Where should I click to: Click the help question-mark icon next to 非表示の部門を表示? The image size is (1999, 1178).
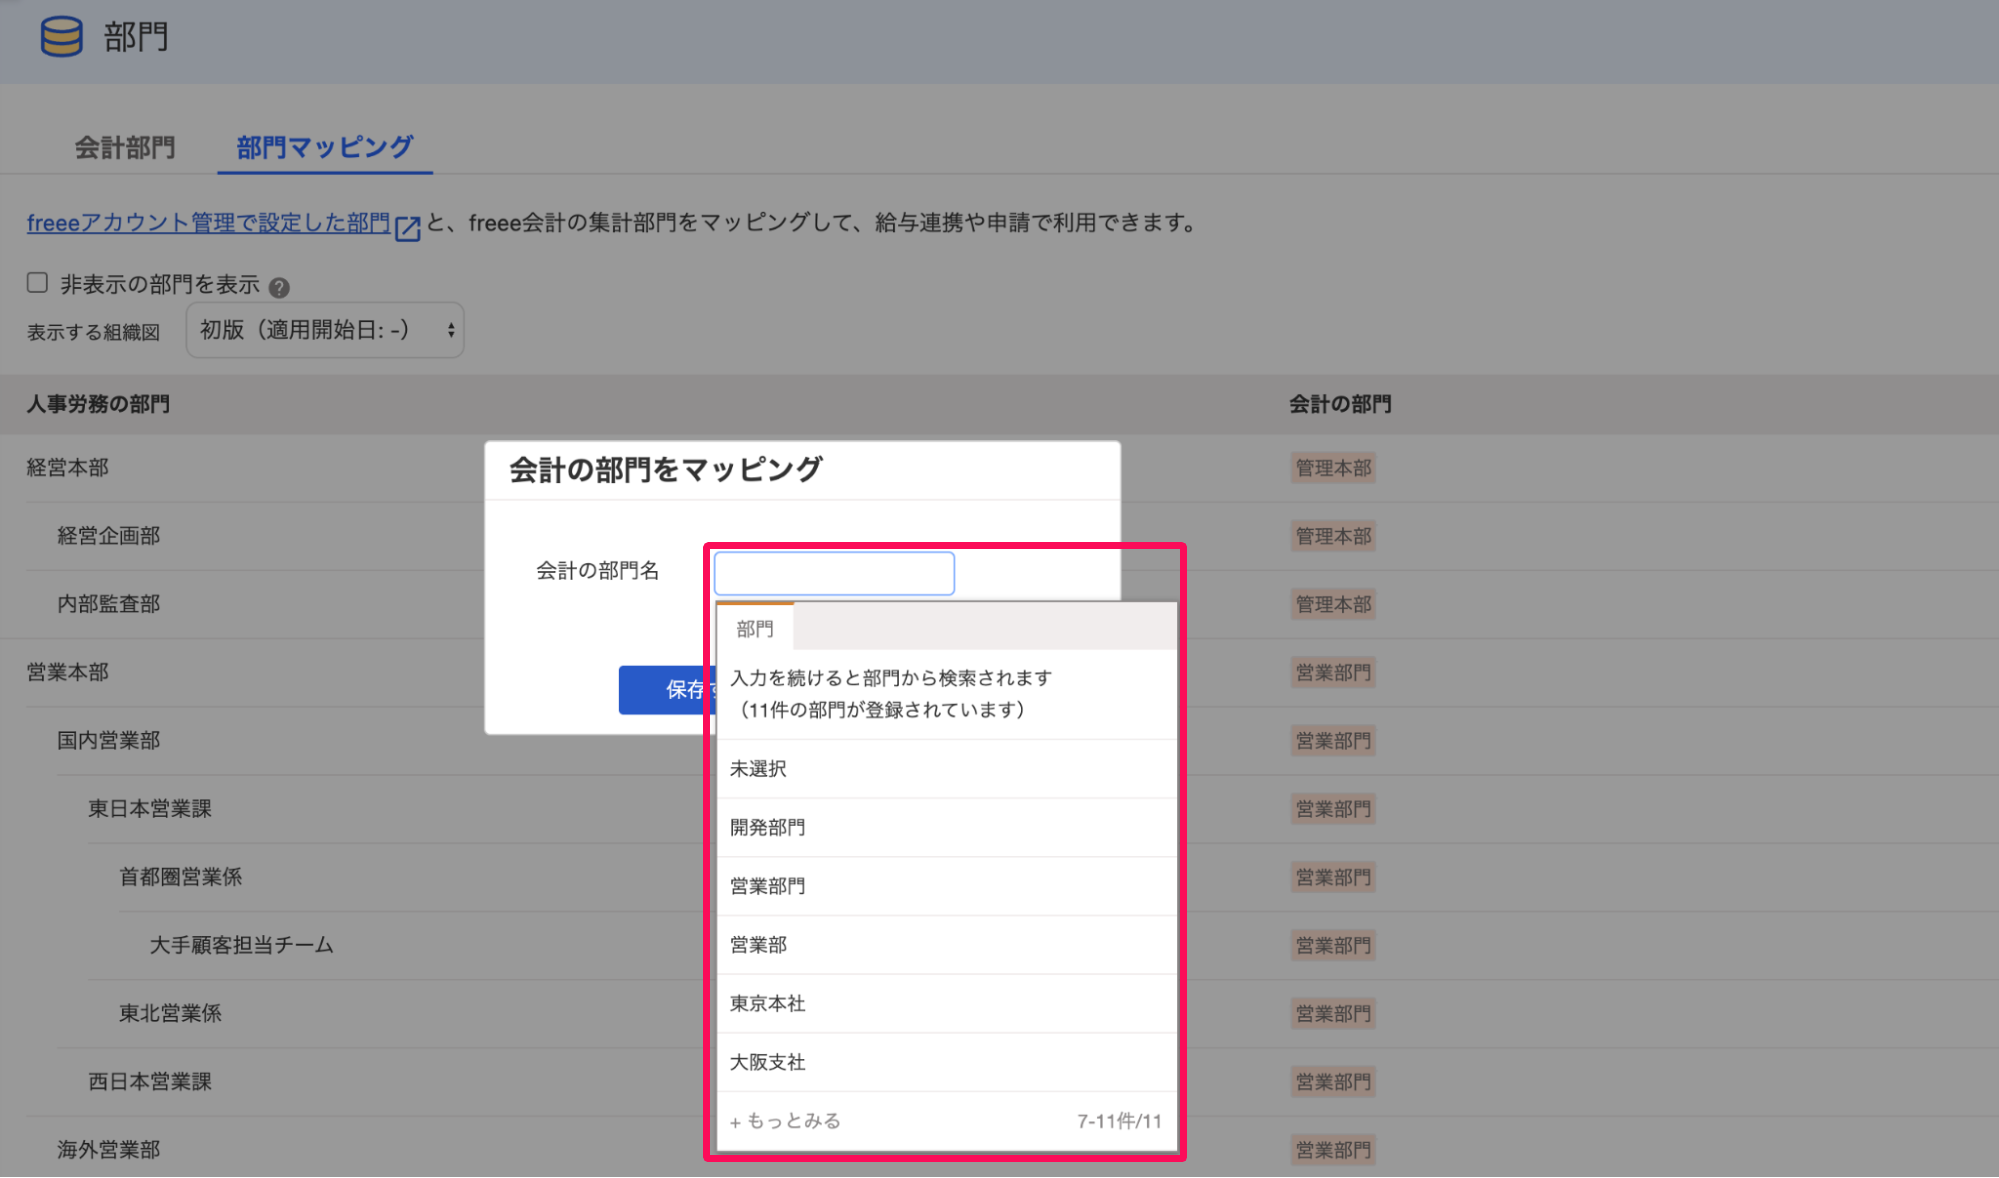(x=280, y=287)
